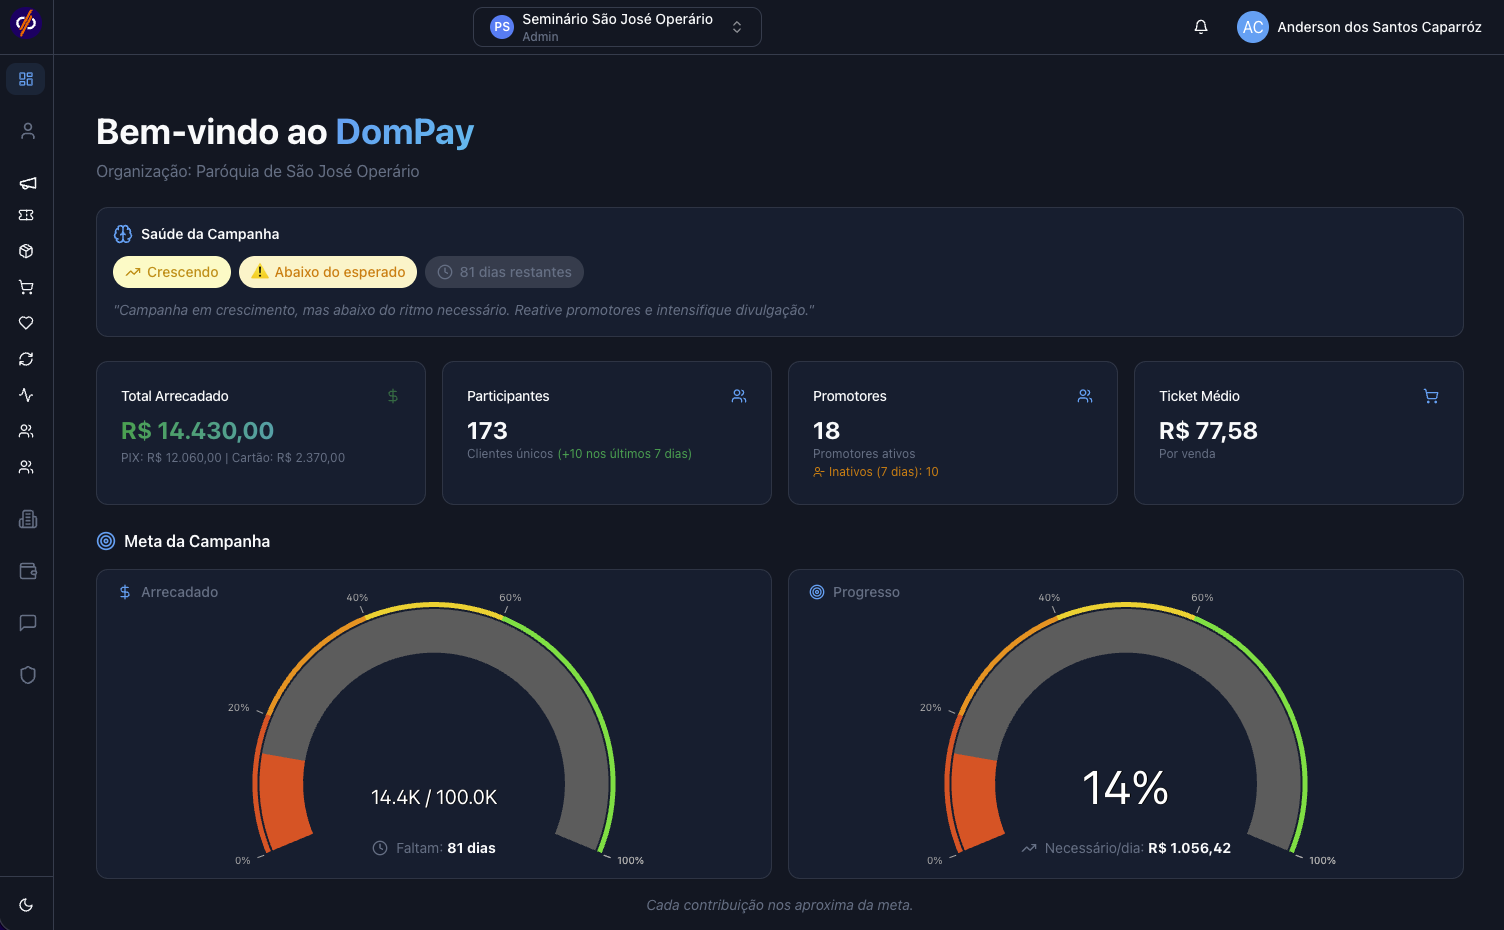Open the chat message bubble icon
1504x930 pixels.
click(x=28, y=623)
